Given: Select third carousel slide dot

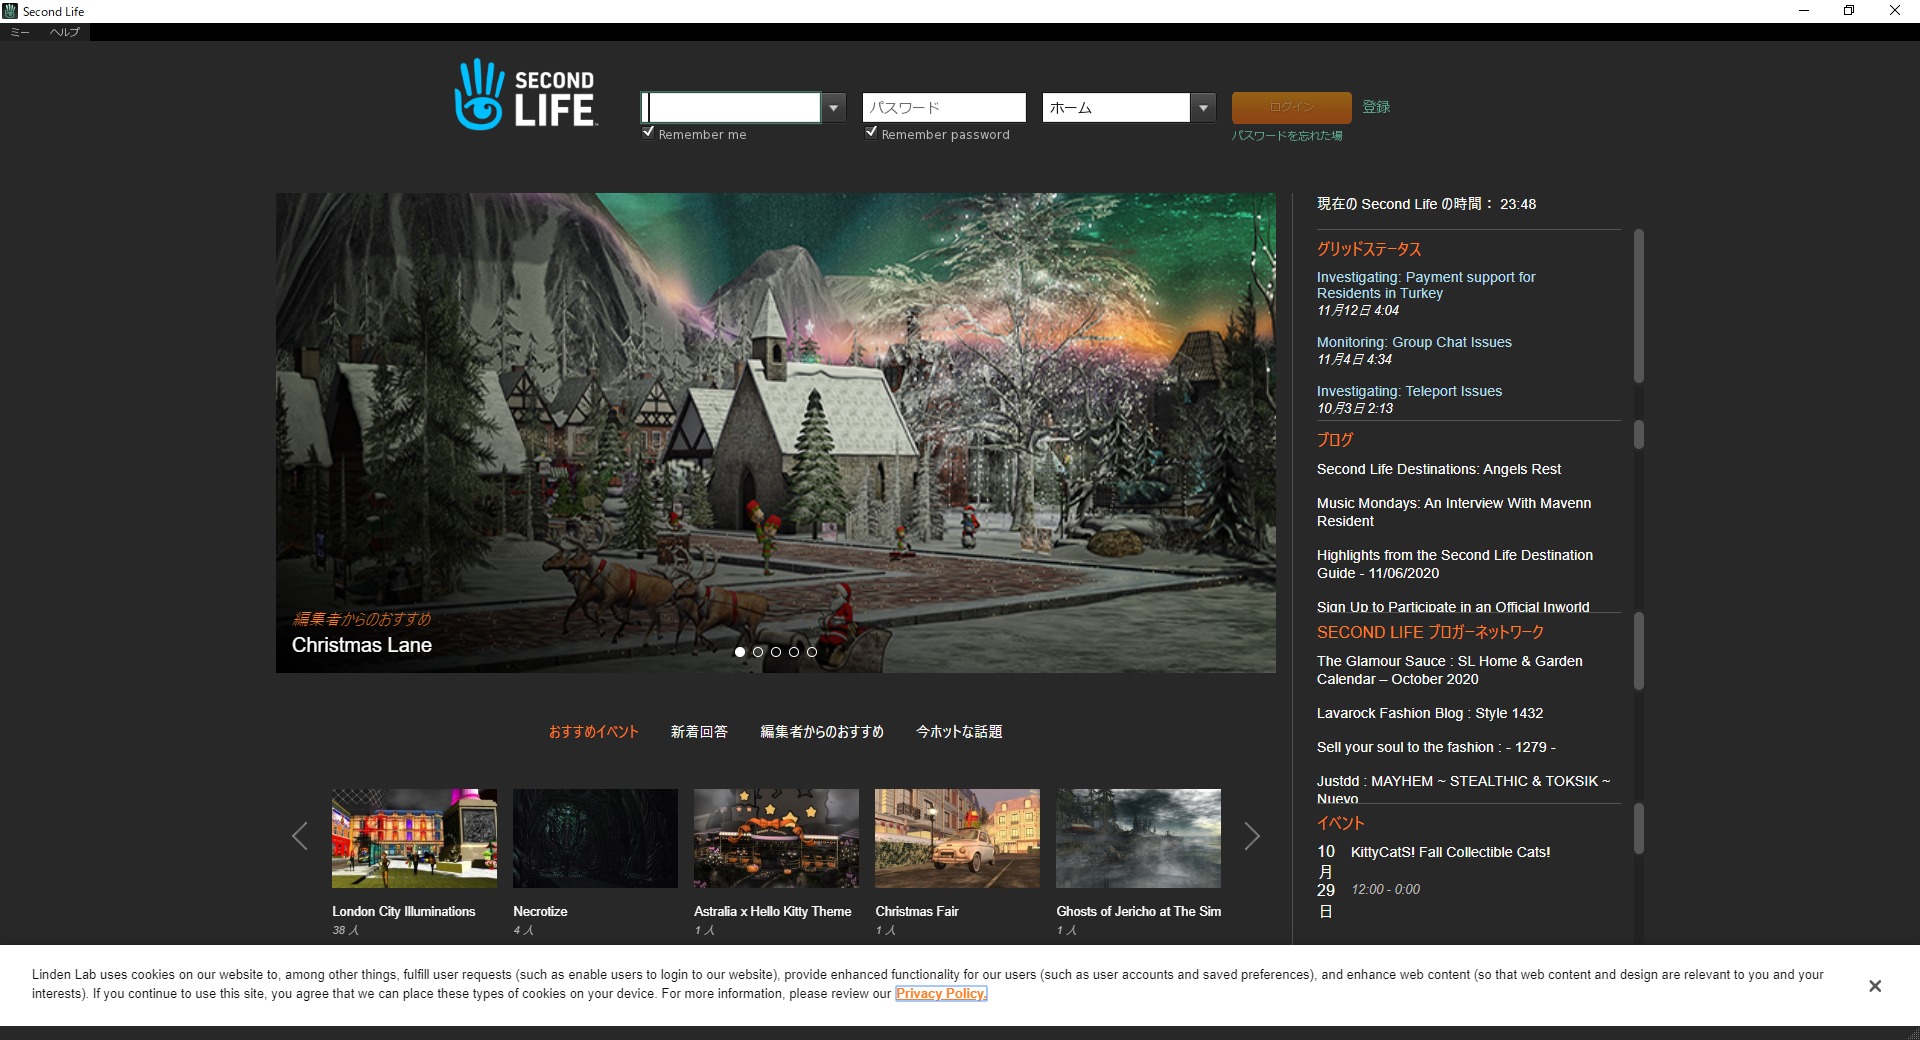Looking at the screenshot, I should [776, 652].
